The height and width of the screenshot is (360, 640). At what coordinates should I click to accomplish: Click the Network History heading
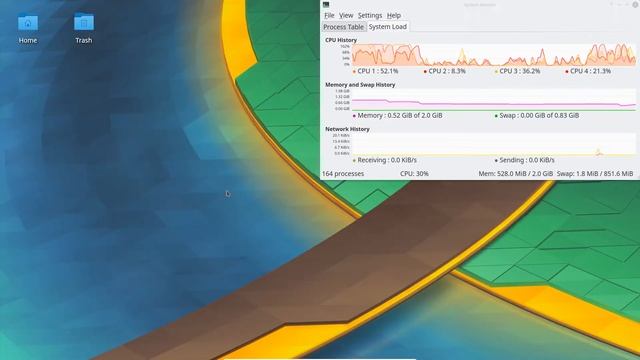(x=347, y=129)
